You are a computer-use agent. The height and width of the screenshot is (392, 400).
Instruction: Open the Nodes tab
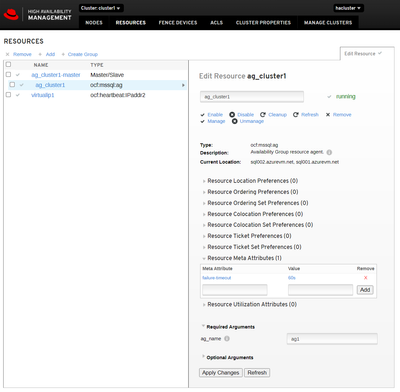pos(94,23)
